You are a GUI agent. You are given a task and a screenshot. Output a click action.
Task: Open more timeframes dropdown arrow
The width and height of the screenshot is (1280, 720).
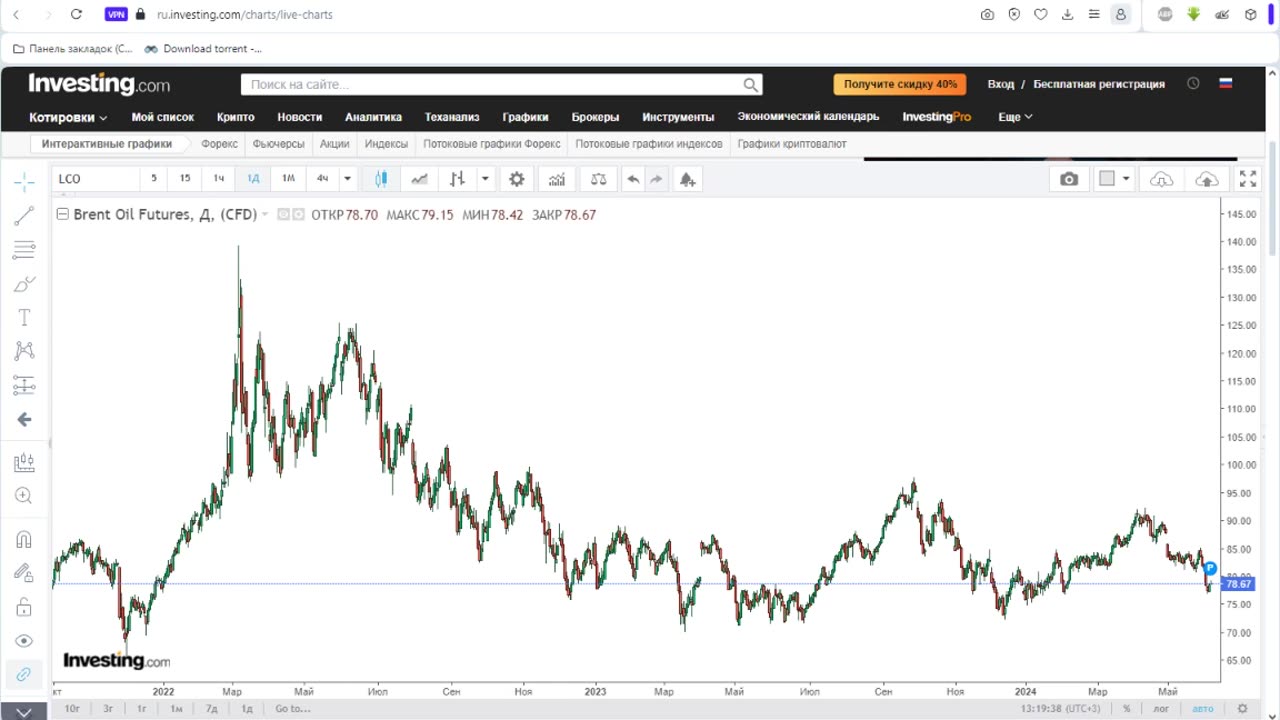pyautogui.click(x=347, y=178)
